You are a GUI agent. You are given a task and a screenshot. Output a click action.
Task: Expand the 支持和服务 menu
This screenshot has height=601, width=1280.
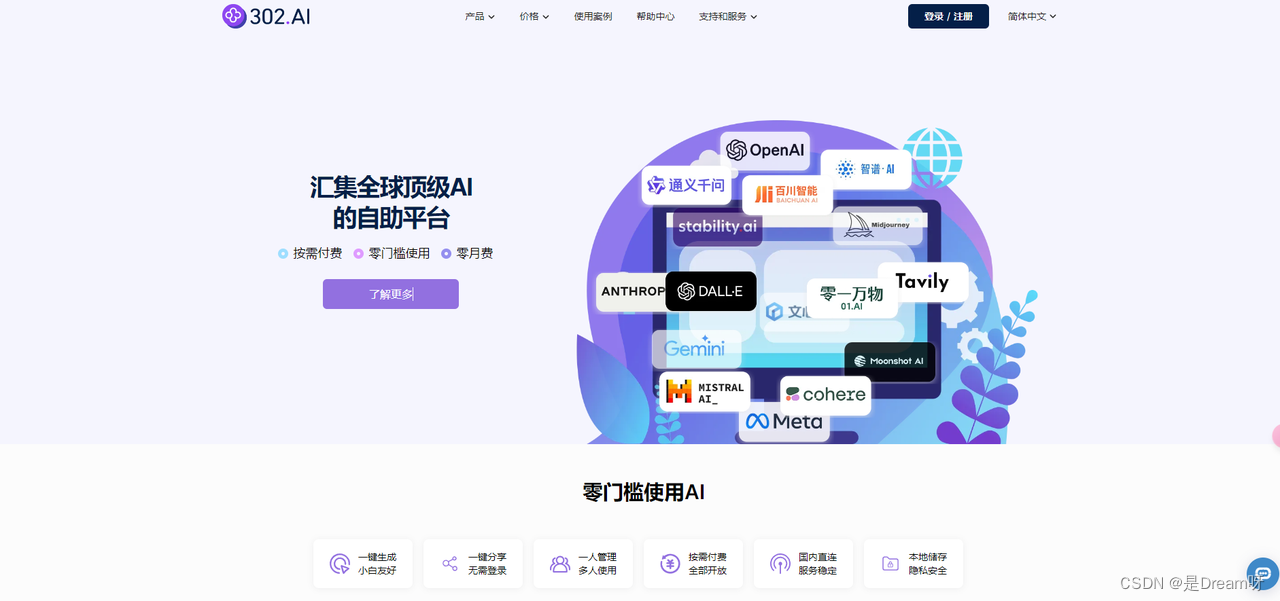[728, 16]
